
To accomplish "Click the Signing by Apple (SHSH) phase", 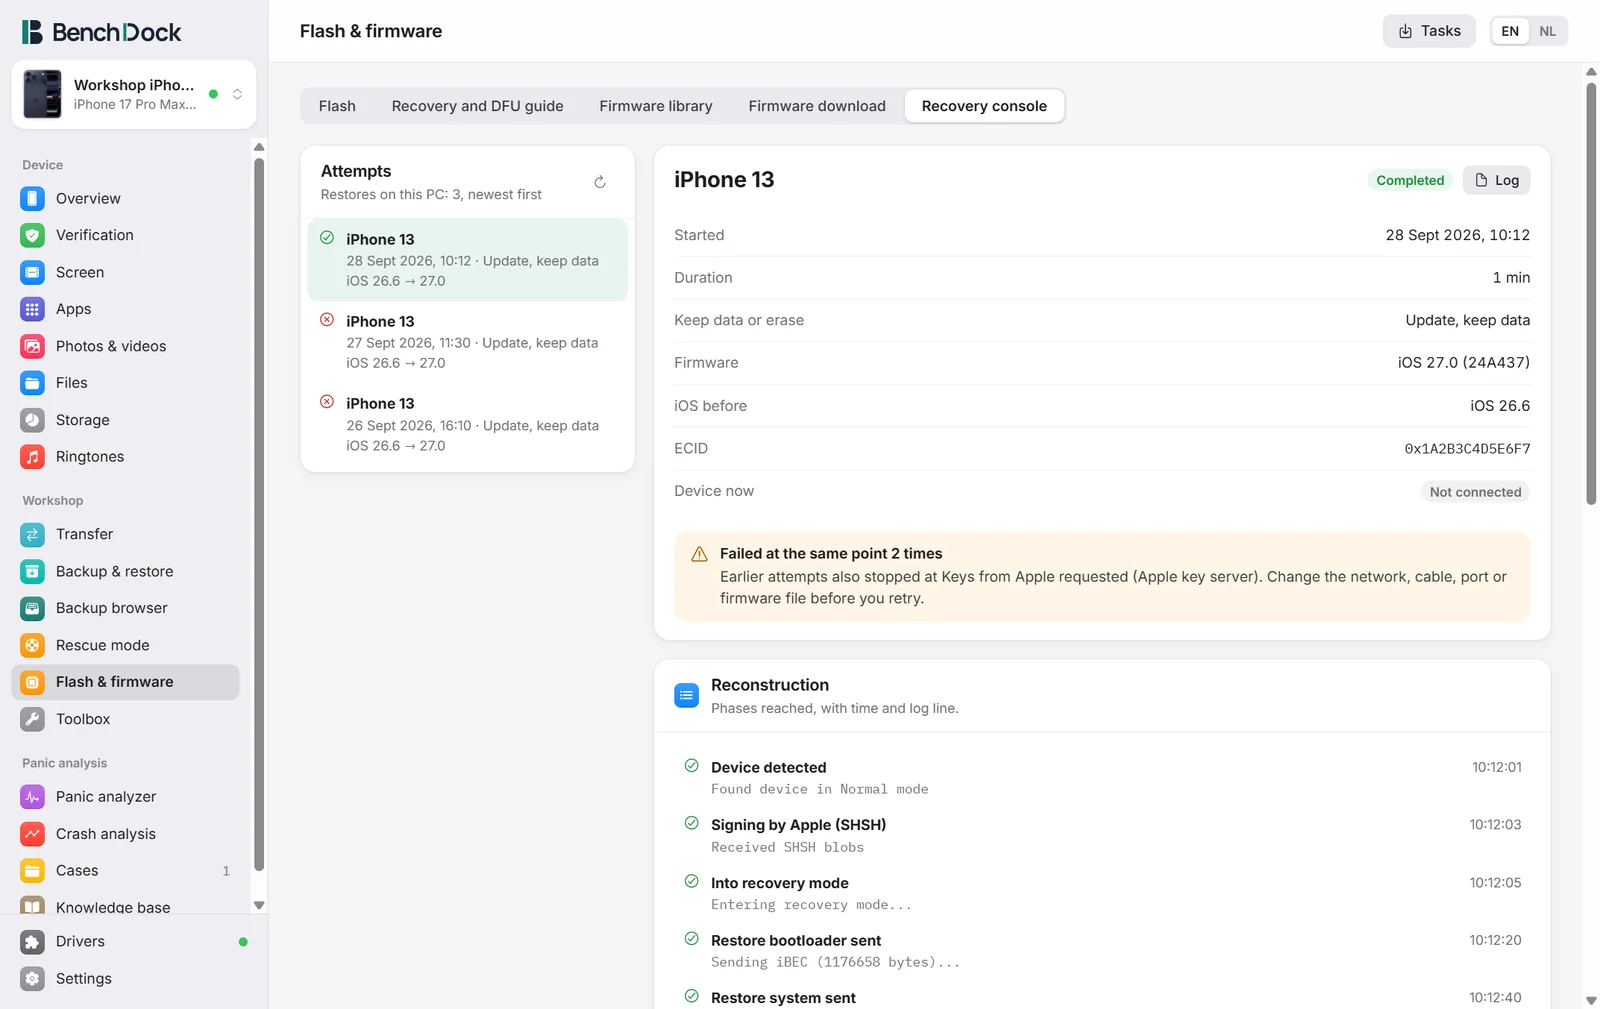I will click(1102, 835).
